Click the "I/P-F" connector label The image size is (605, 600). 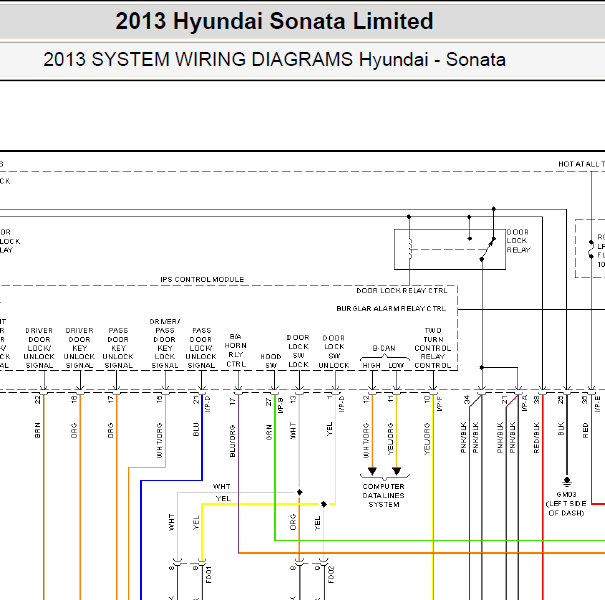click(x=440, y=404)
